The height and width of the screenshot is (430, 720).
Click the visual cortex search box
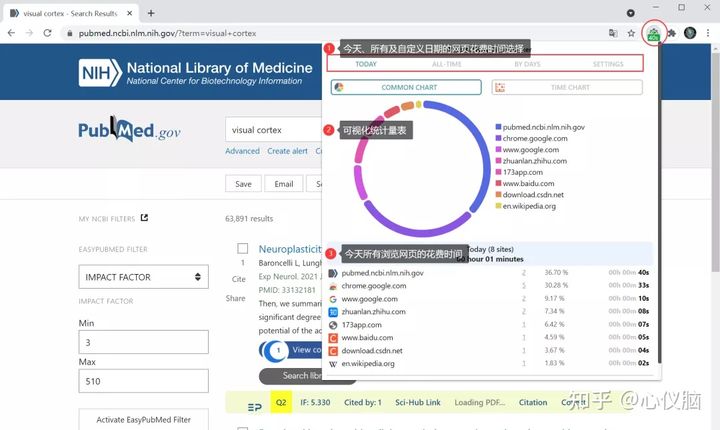tap(274, 130)
